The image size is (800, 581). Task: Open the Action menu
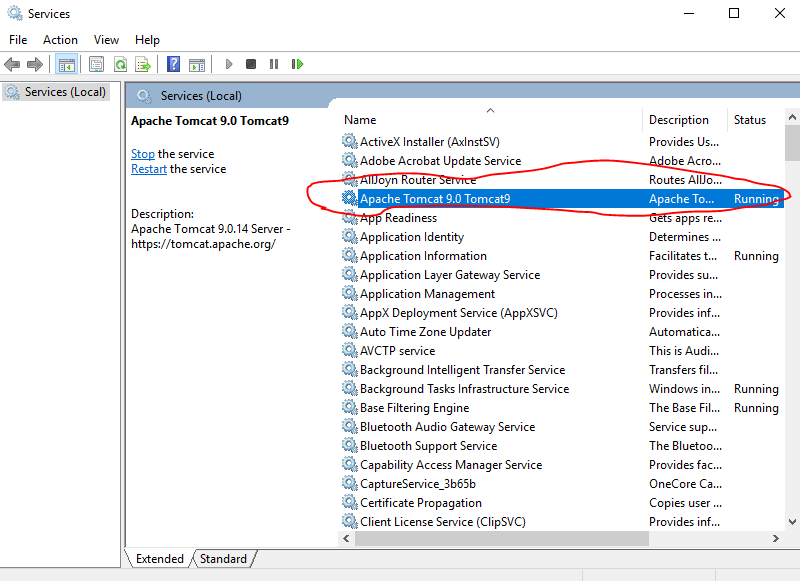click(x=60, y=40)
